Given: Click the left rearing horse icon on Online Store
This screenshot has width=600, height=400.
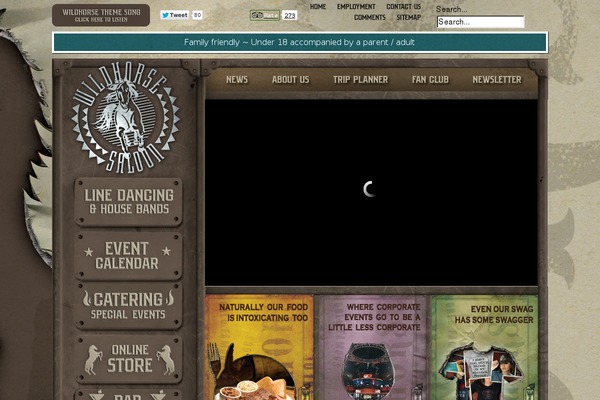Looking at the screenshot, I should (93, 360).
